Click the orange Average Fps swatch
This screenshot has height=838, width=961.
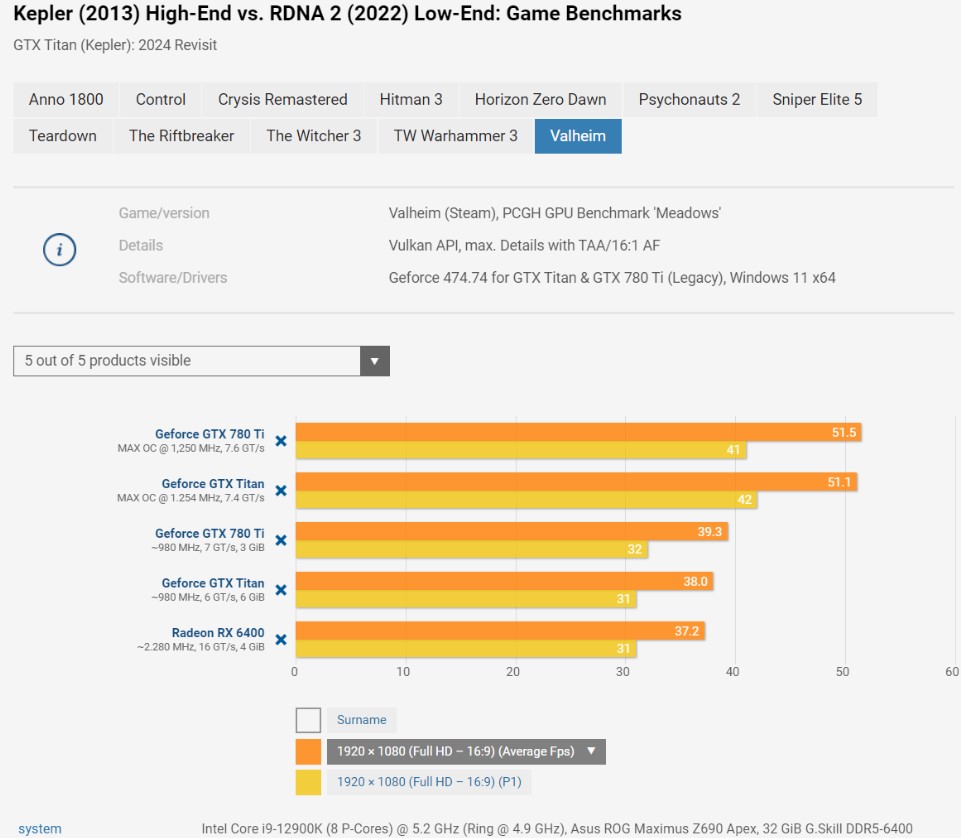click(x=308, y=752)
